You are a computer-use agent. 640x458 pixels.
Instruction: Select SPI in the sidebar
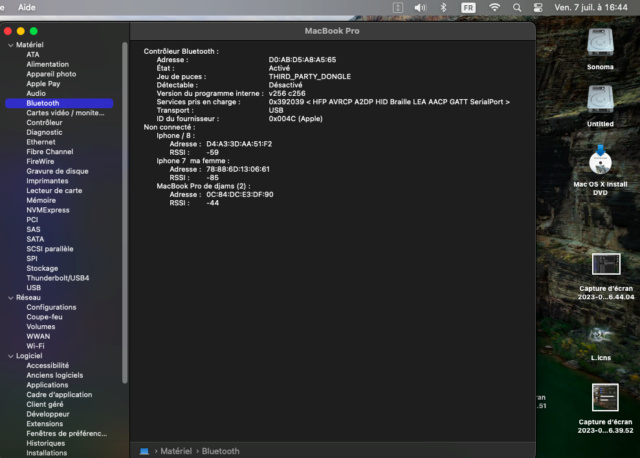[x=32, y=259]
